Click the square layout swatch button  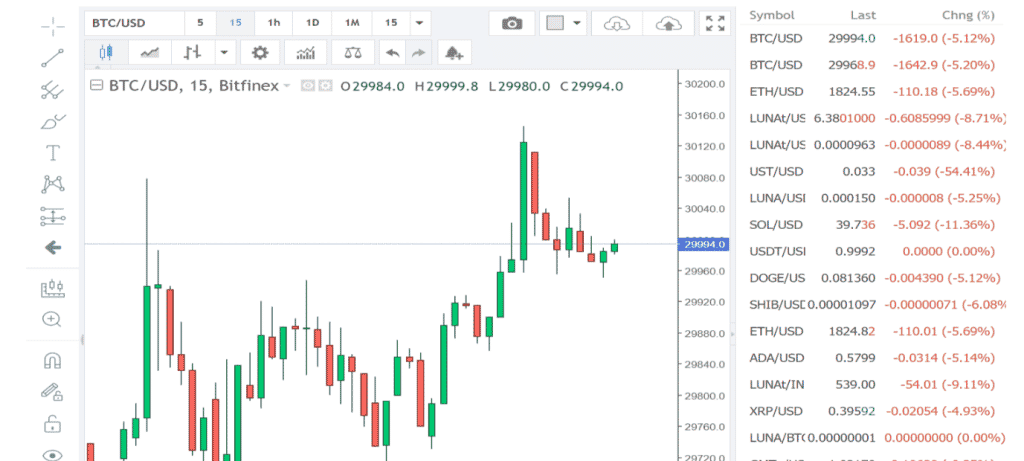554,24
